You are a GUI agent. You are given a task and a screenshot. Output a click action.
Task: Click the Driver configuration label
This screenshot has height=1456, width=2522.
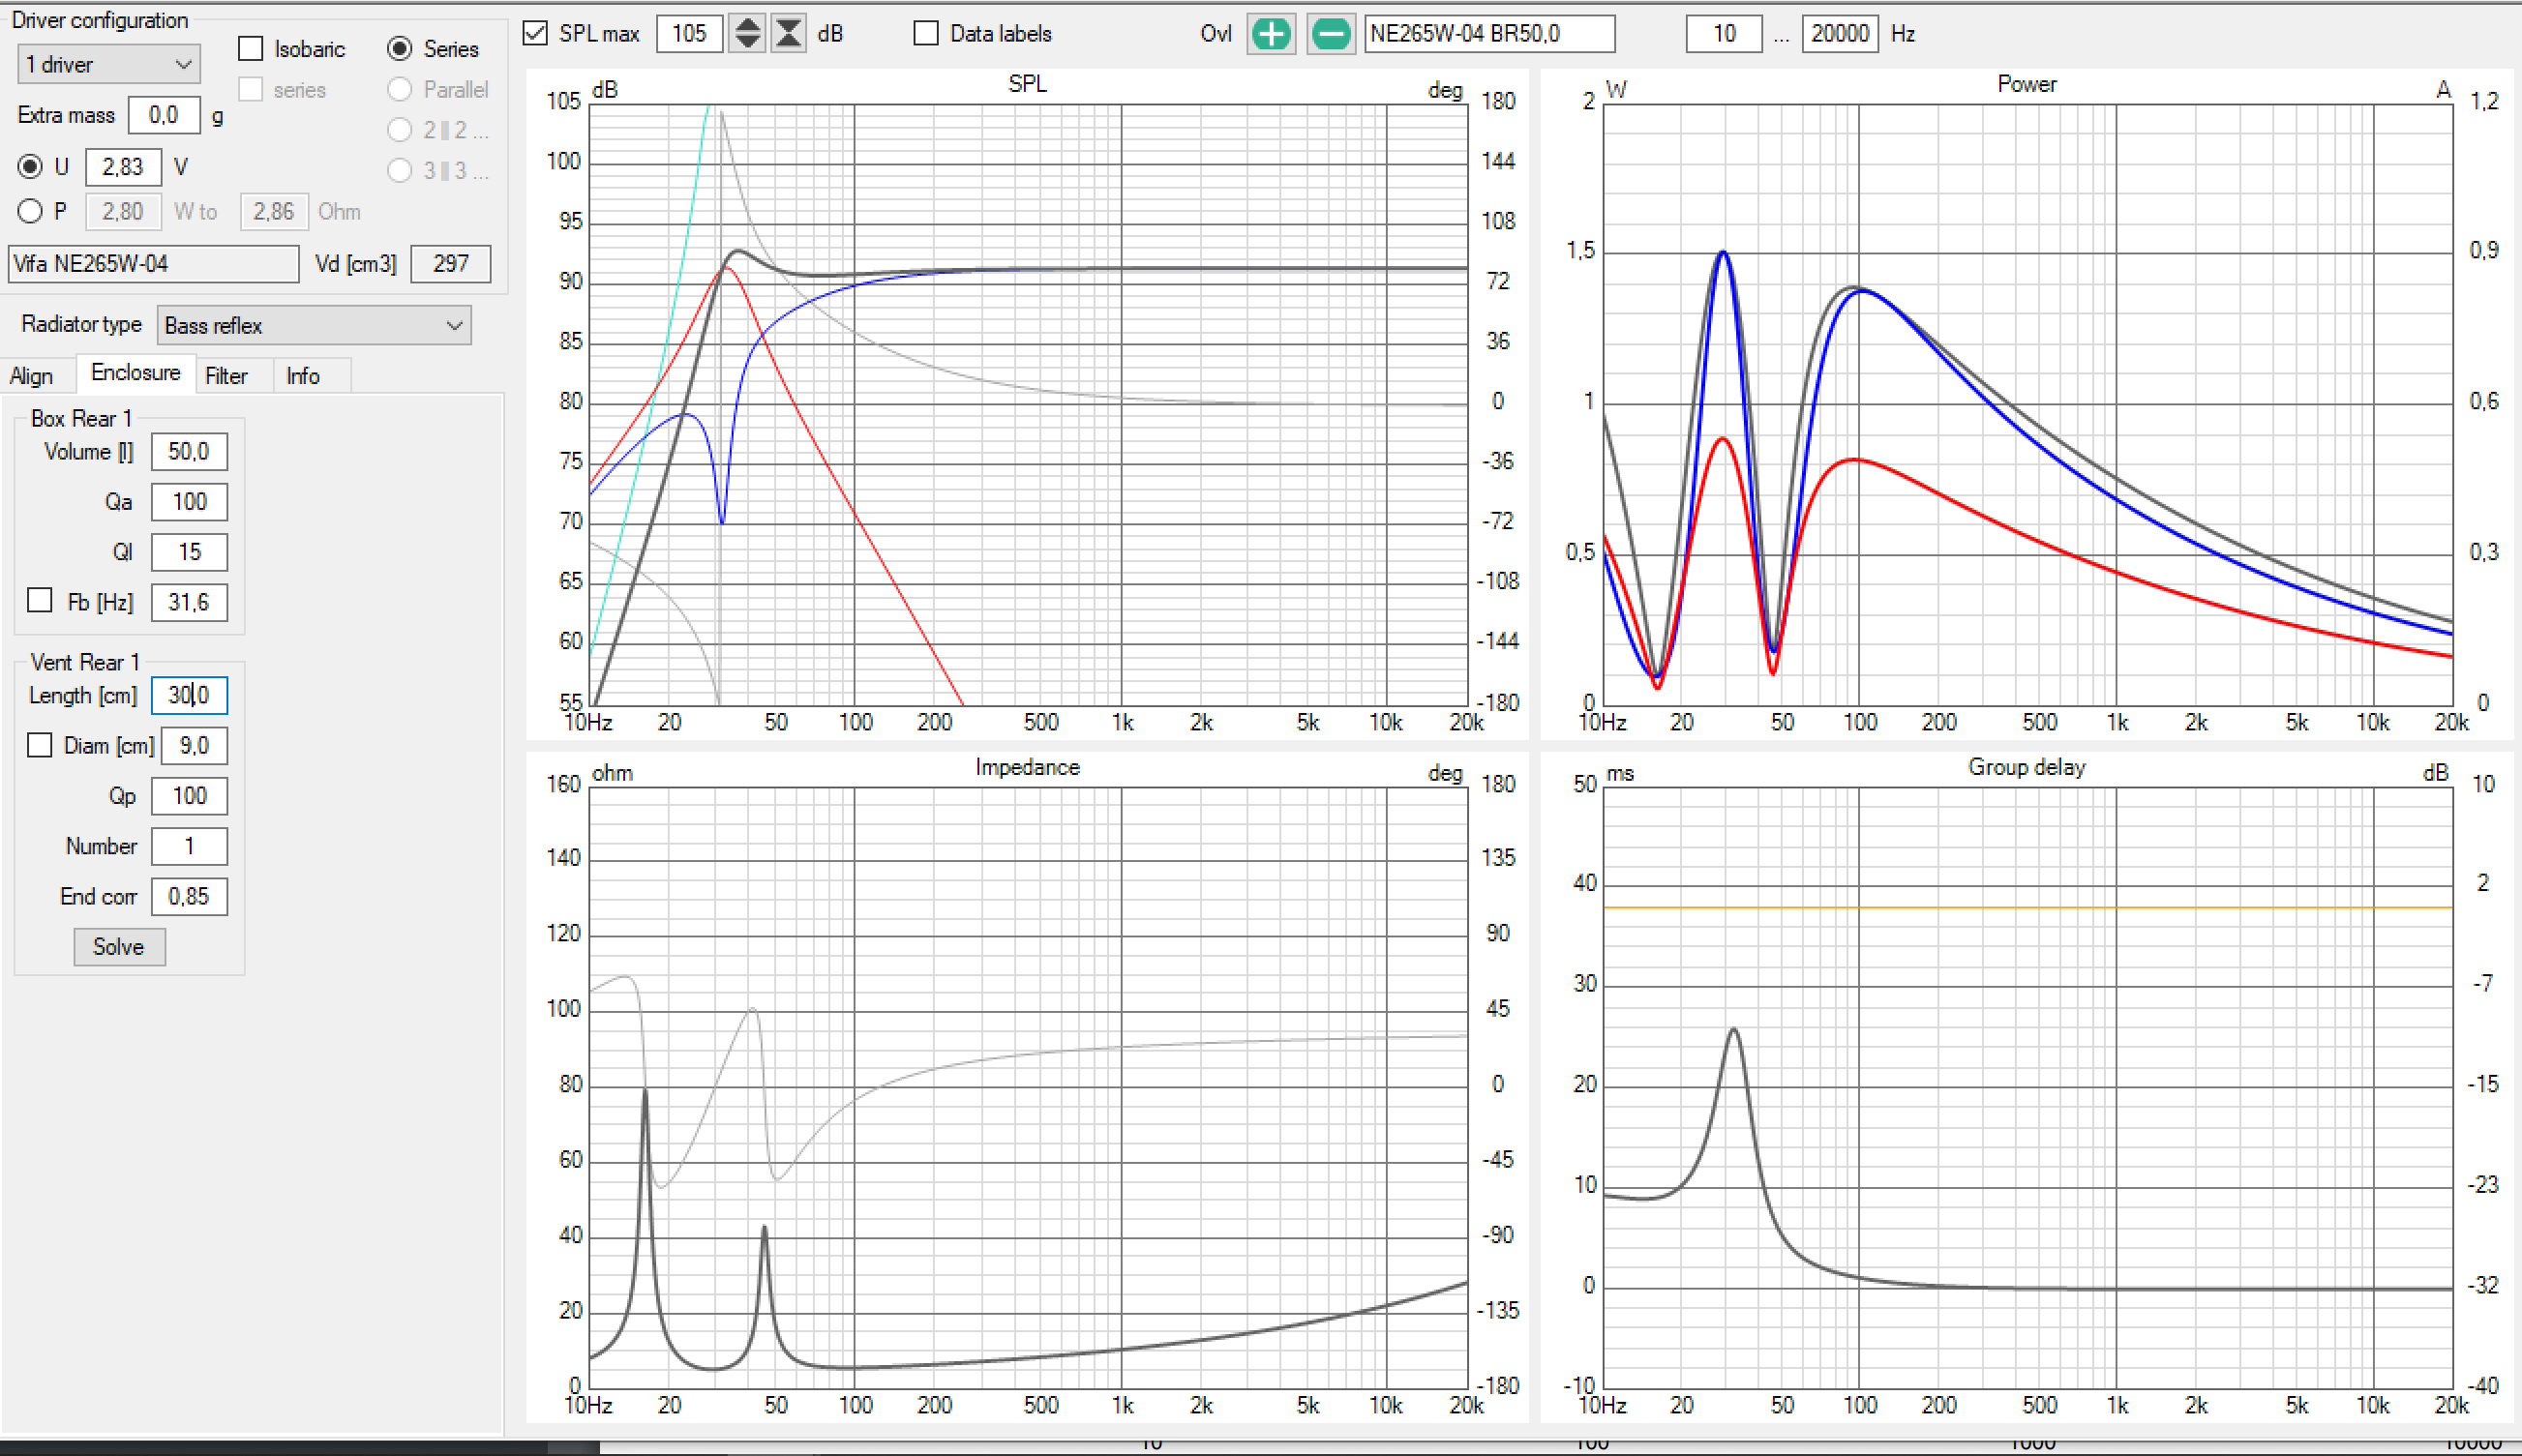pos(99,20)
